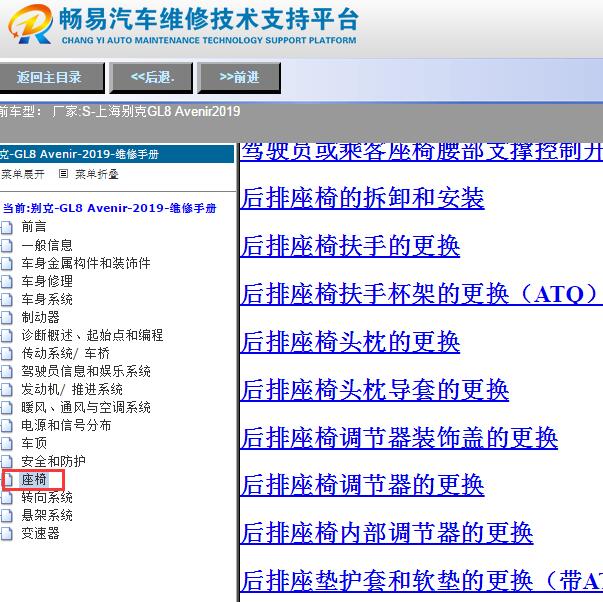Open link 后排座椅调节器装饰盖的更换

coord(399,438)
